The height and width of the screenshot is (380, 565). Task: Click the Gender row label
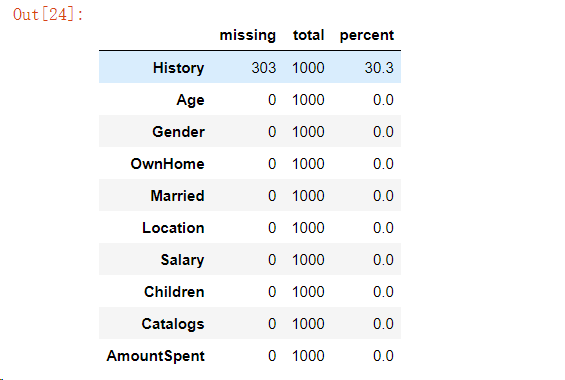pyautogui.click(x=178, y=132)
